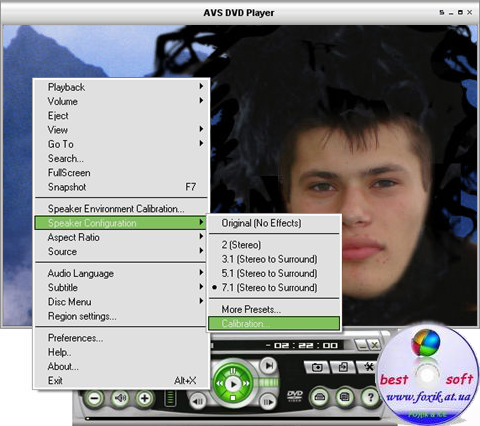
Task: Click the S icon in the title bar
Action: (442, 12)
